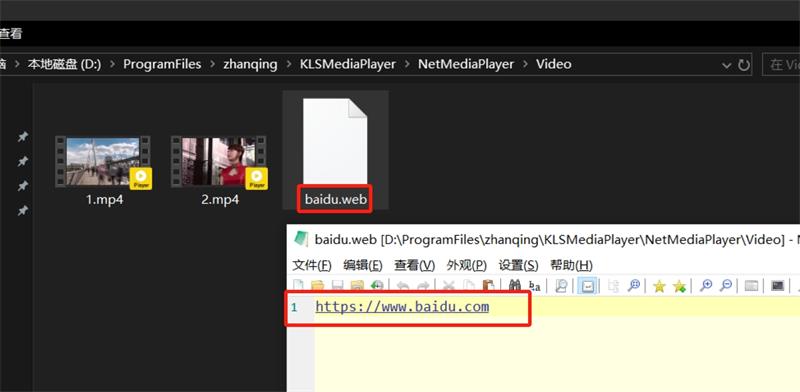Click the https://www.baidu.com link text
Viewport: 800px width, 392px height.
[402, 307]
